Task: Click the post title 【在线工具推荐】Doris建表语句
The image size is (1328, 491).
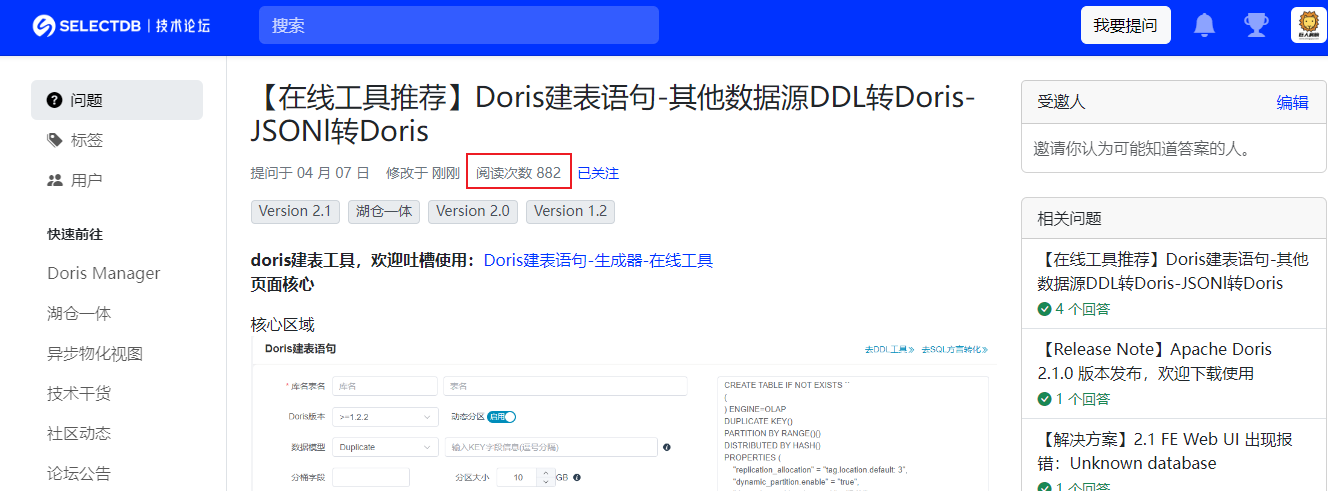Action: (612, 114)
